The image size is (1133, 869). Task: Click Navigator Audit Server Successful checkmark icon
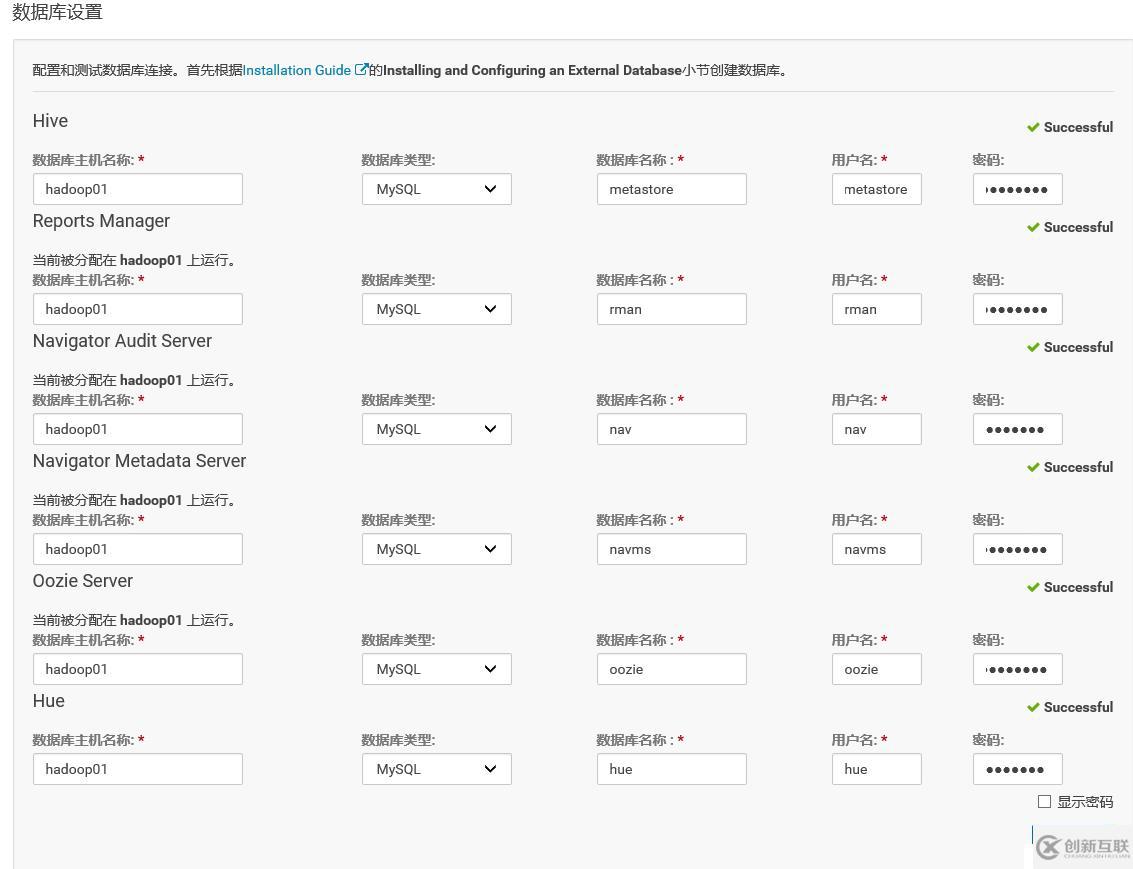1033,347
